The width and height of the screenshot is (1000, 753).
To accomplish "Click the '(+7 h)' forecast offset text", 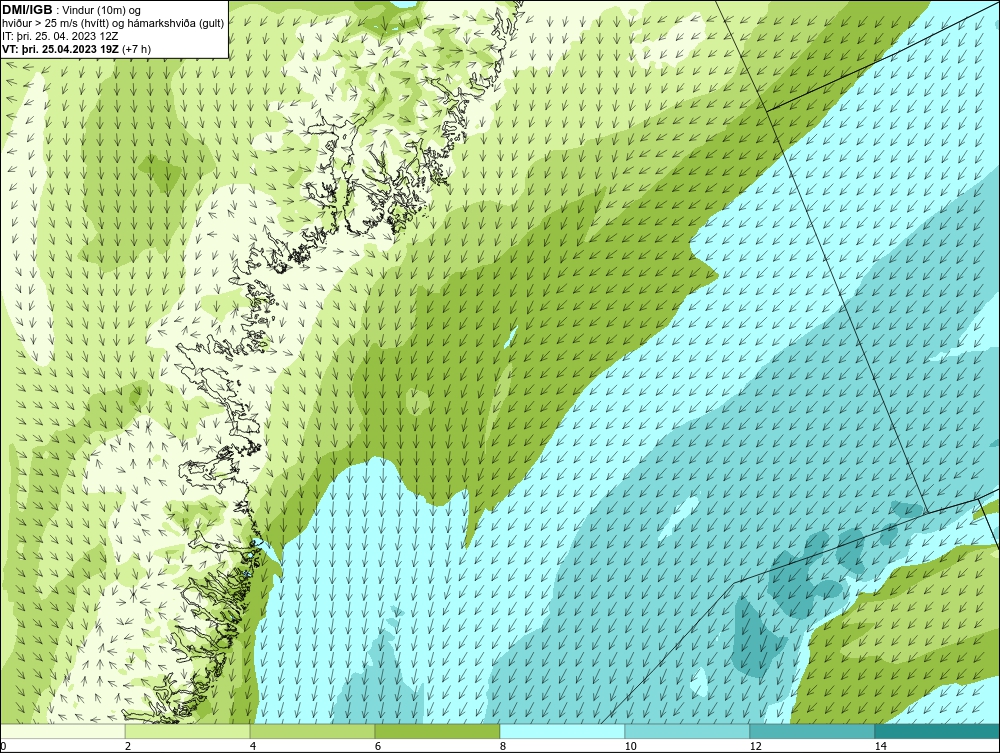I will 136,48.
